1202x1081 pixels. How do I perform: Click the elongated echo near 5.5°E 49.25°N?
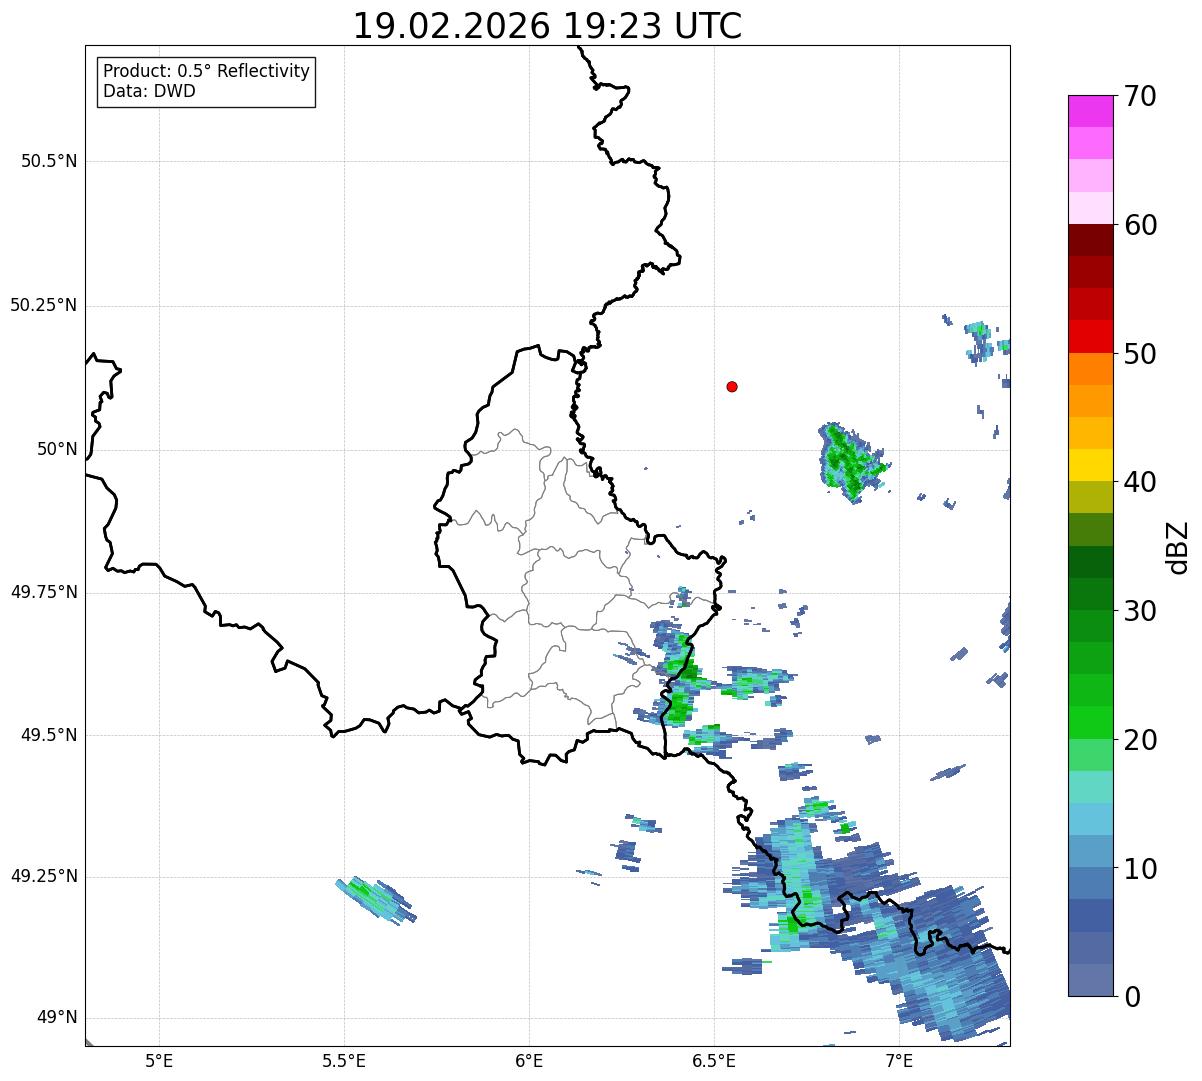(375, 901)
